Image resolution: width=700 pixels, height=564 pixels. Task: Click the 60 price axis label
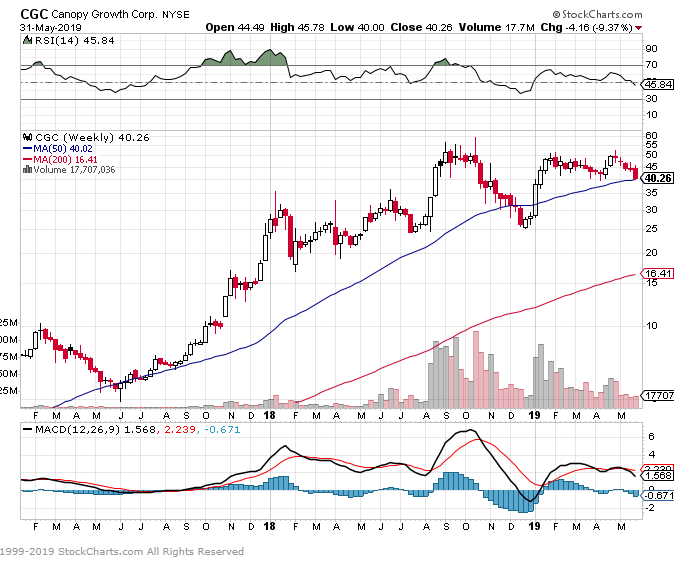(651, 135)
